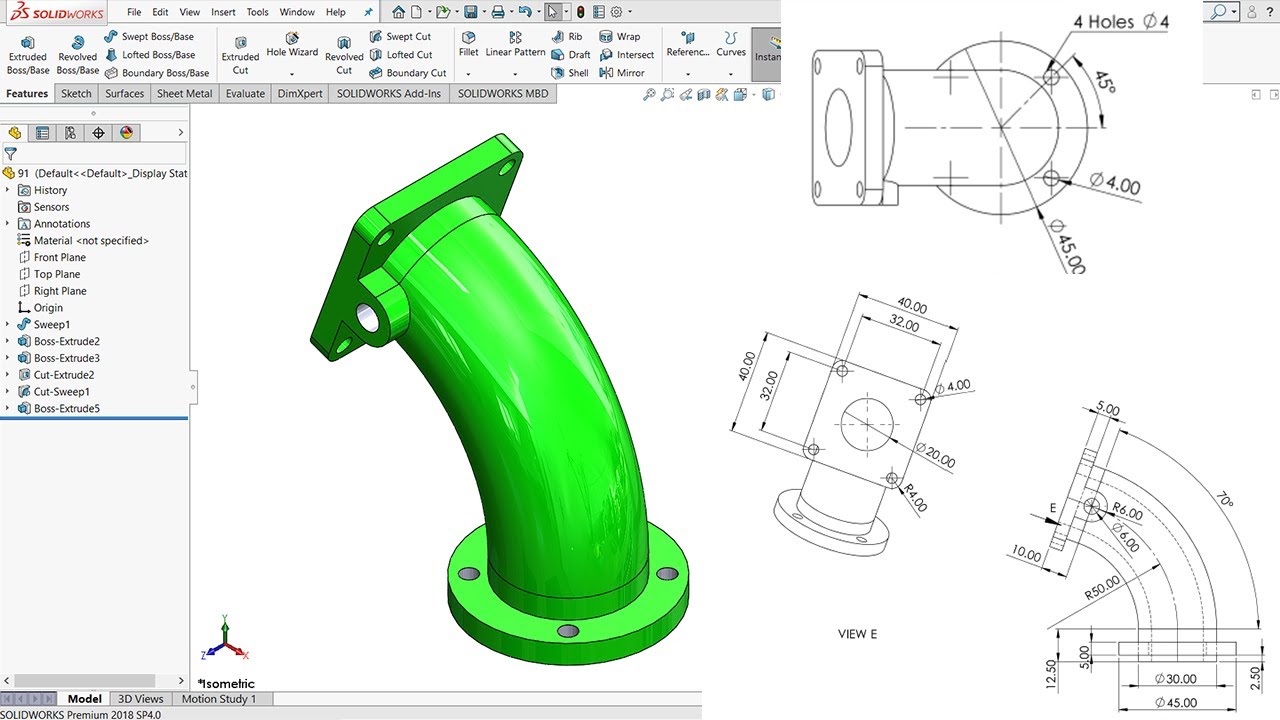Switch to the Evaluate tab

click(x=245, y=93)
